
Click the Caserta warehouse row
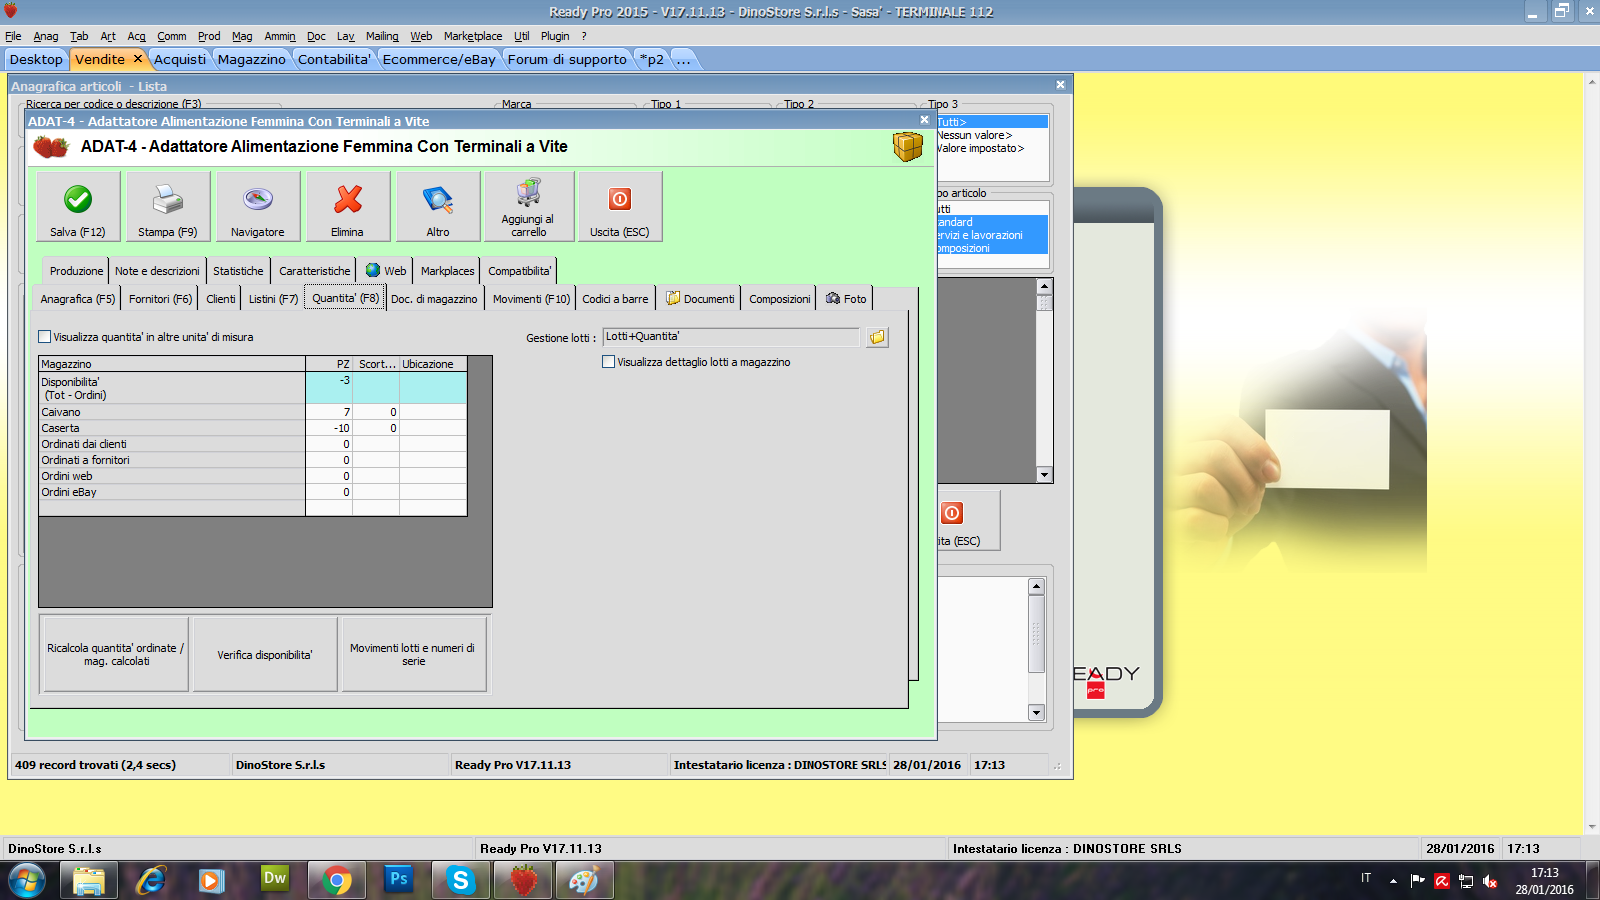click(253, 428)
